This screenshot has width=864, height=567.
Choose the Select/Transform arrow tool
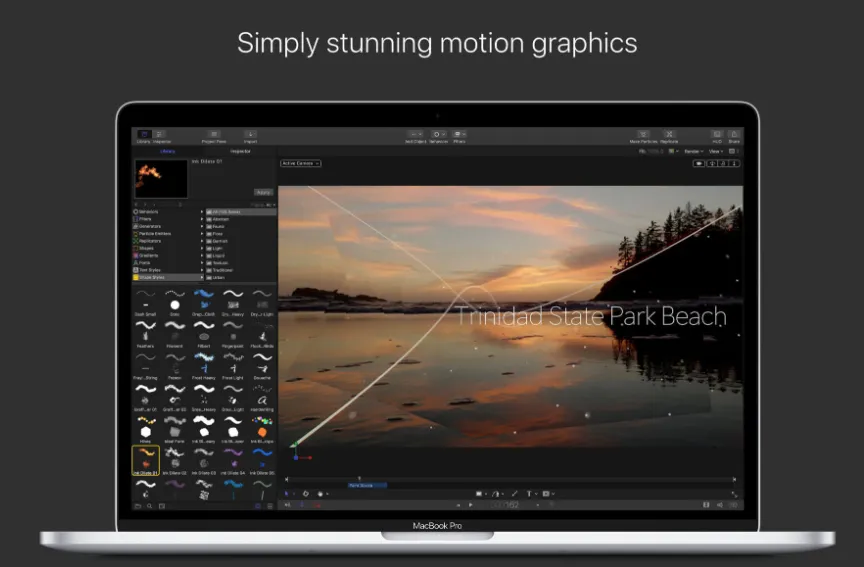287,494
